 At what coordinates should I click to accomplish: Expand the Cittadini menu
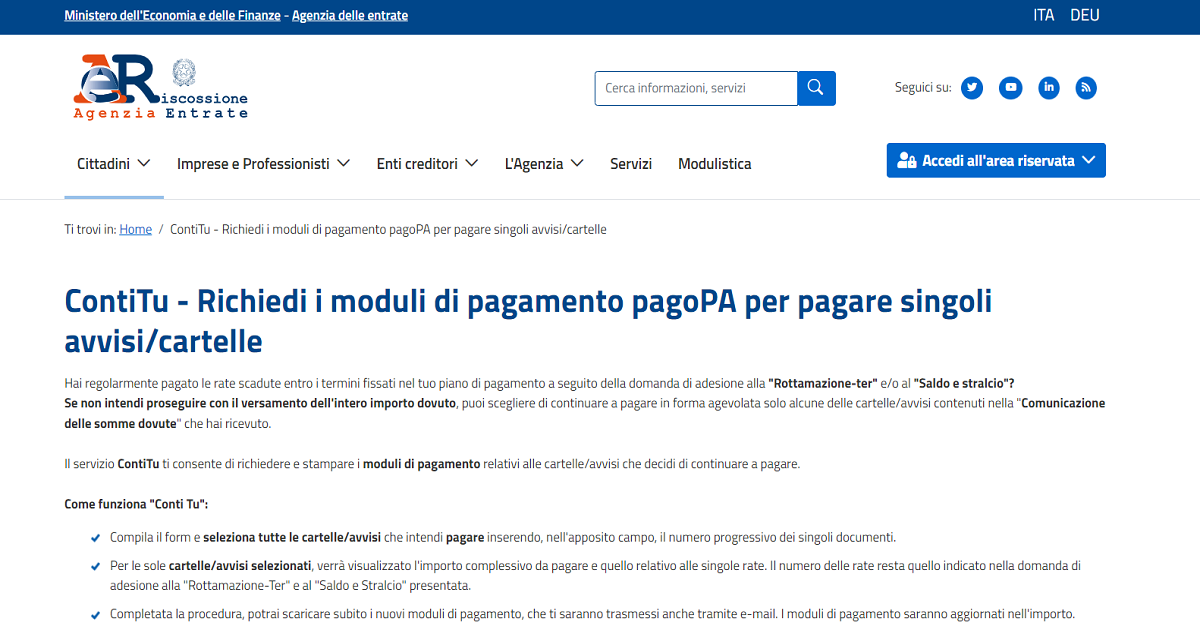(114, 164)
